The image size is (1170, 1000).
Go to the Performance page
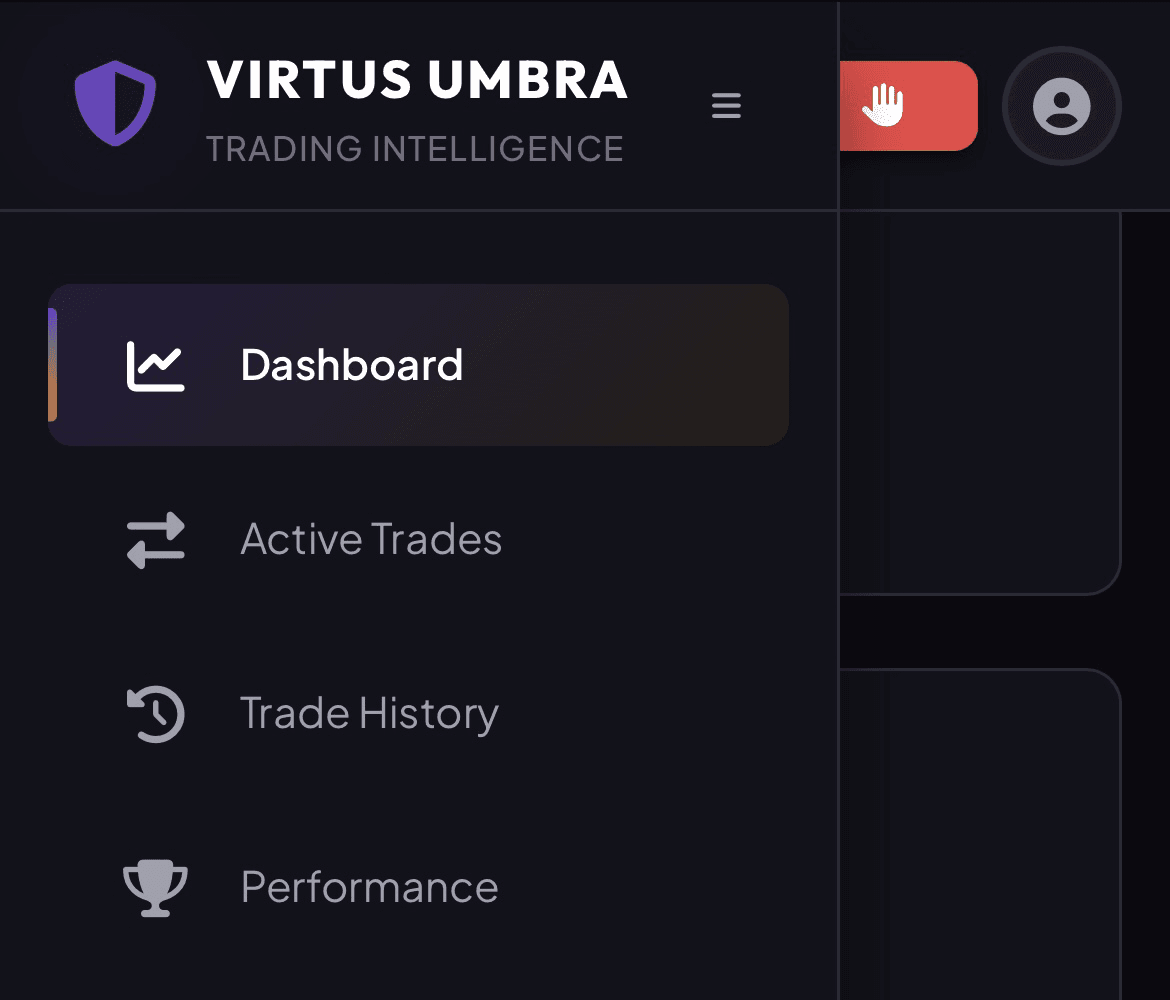pos(369,887)
